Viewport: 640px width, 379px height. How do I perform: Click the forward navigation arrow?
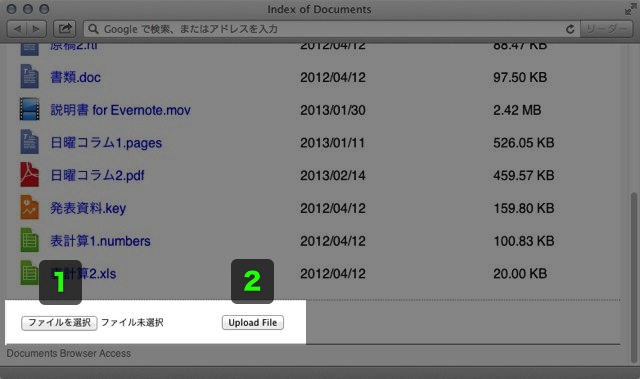click(37, 29)
